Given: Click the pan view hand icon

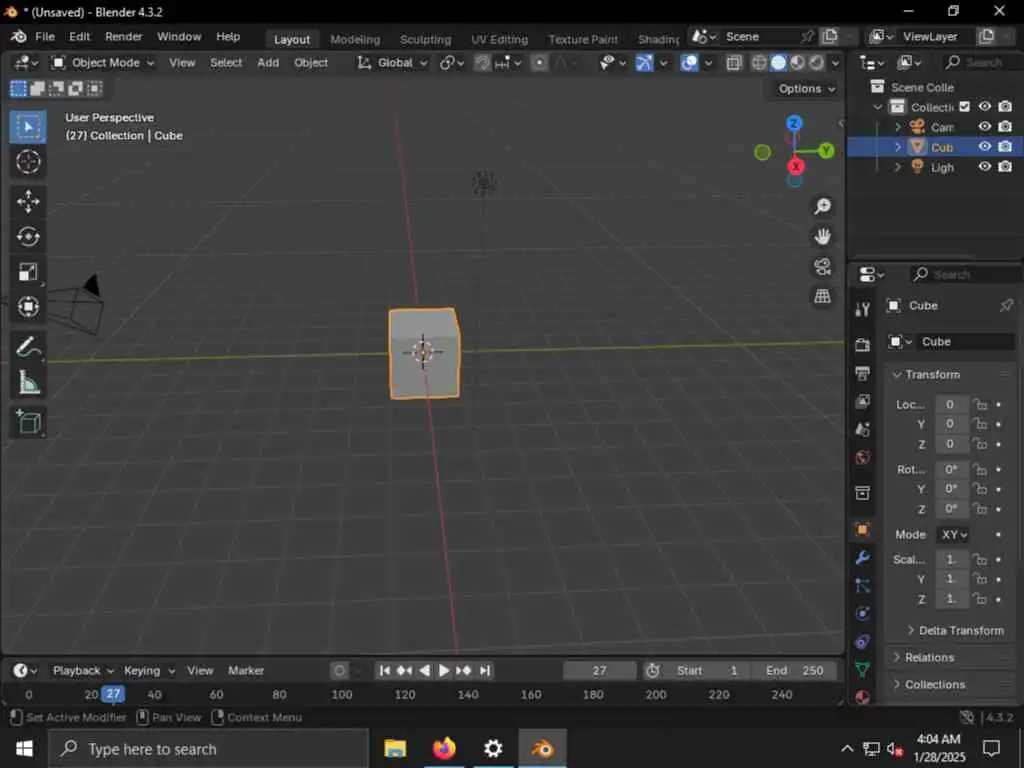Looking at the screenshot, I should (822, 236).
